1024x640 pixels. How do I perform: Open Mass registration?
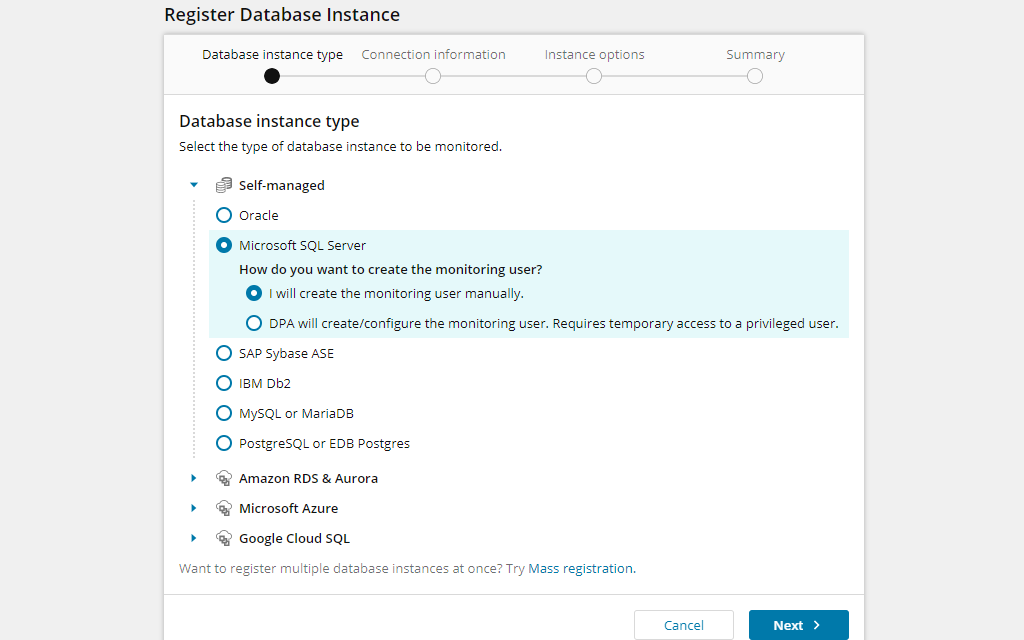point(581,568)
